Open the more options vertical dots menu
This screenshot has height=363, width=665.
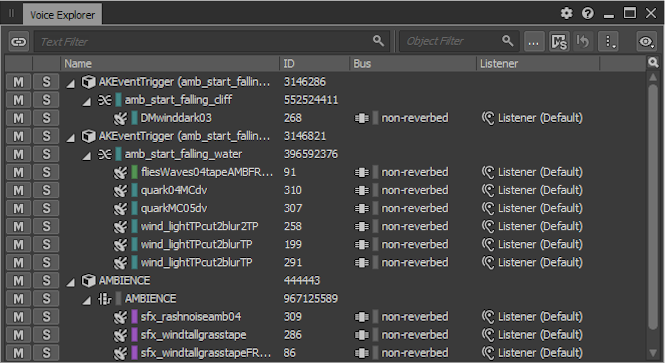pos(609,42)
